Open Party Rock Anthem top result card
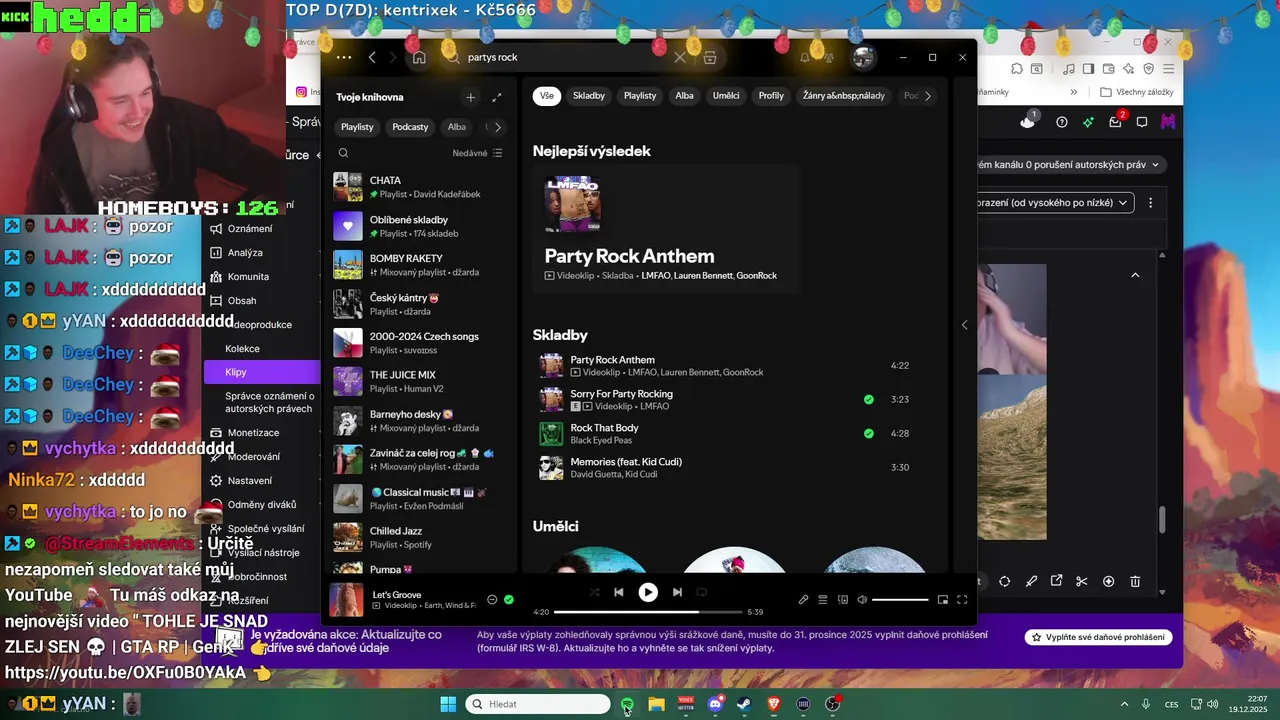Image resolution: width=1280 pixels, height=720 pixels. pos(667,229)
